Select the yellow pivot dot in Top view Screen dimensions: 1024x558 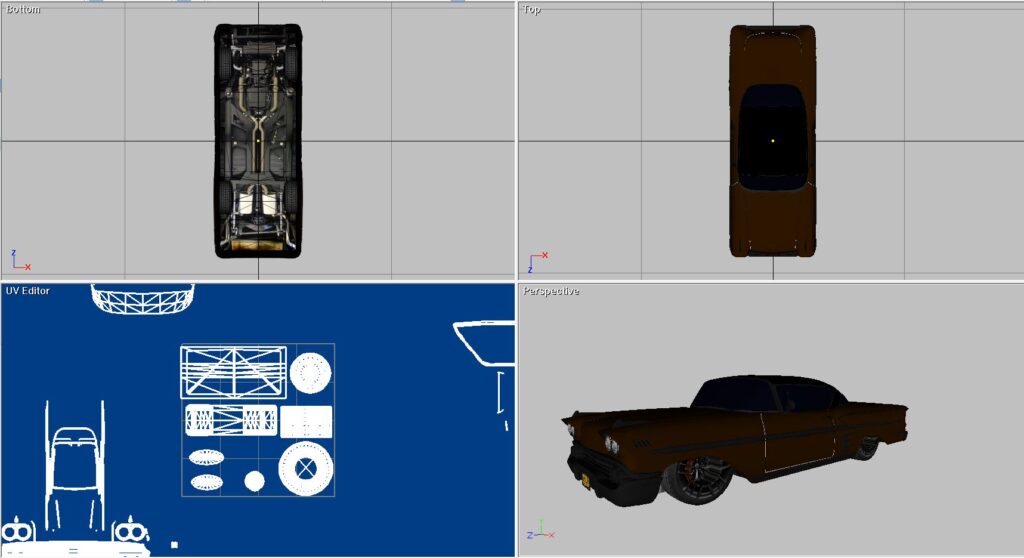[x=772, y=140]
